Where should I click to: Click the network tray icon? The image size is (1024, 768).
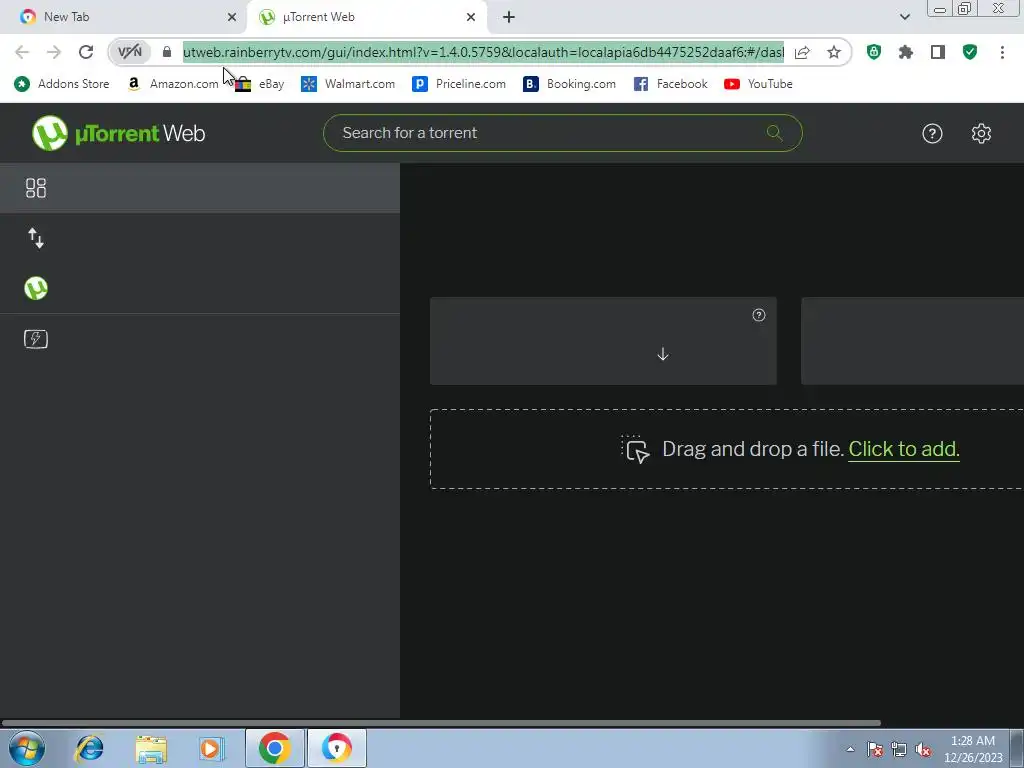click(899, 750)
